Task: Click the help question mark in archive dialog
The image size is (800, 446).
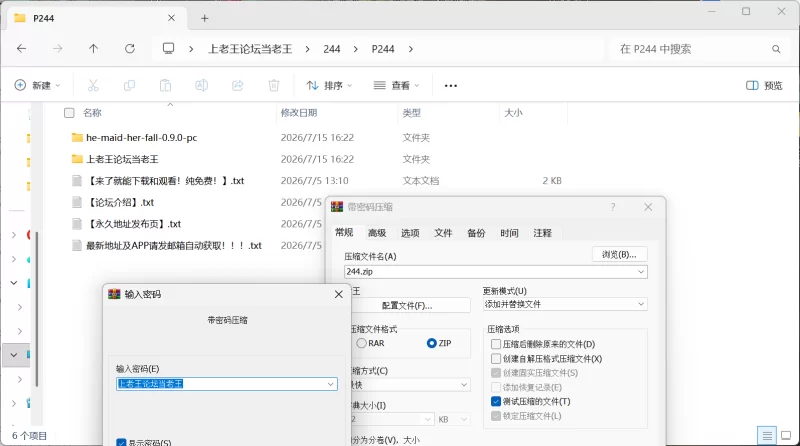Action: pos(613,207)
